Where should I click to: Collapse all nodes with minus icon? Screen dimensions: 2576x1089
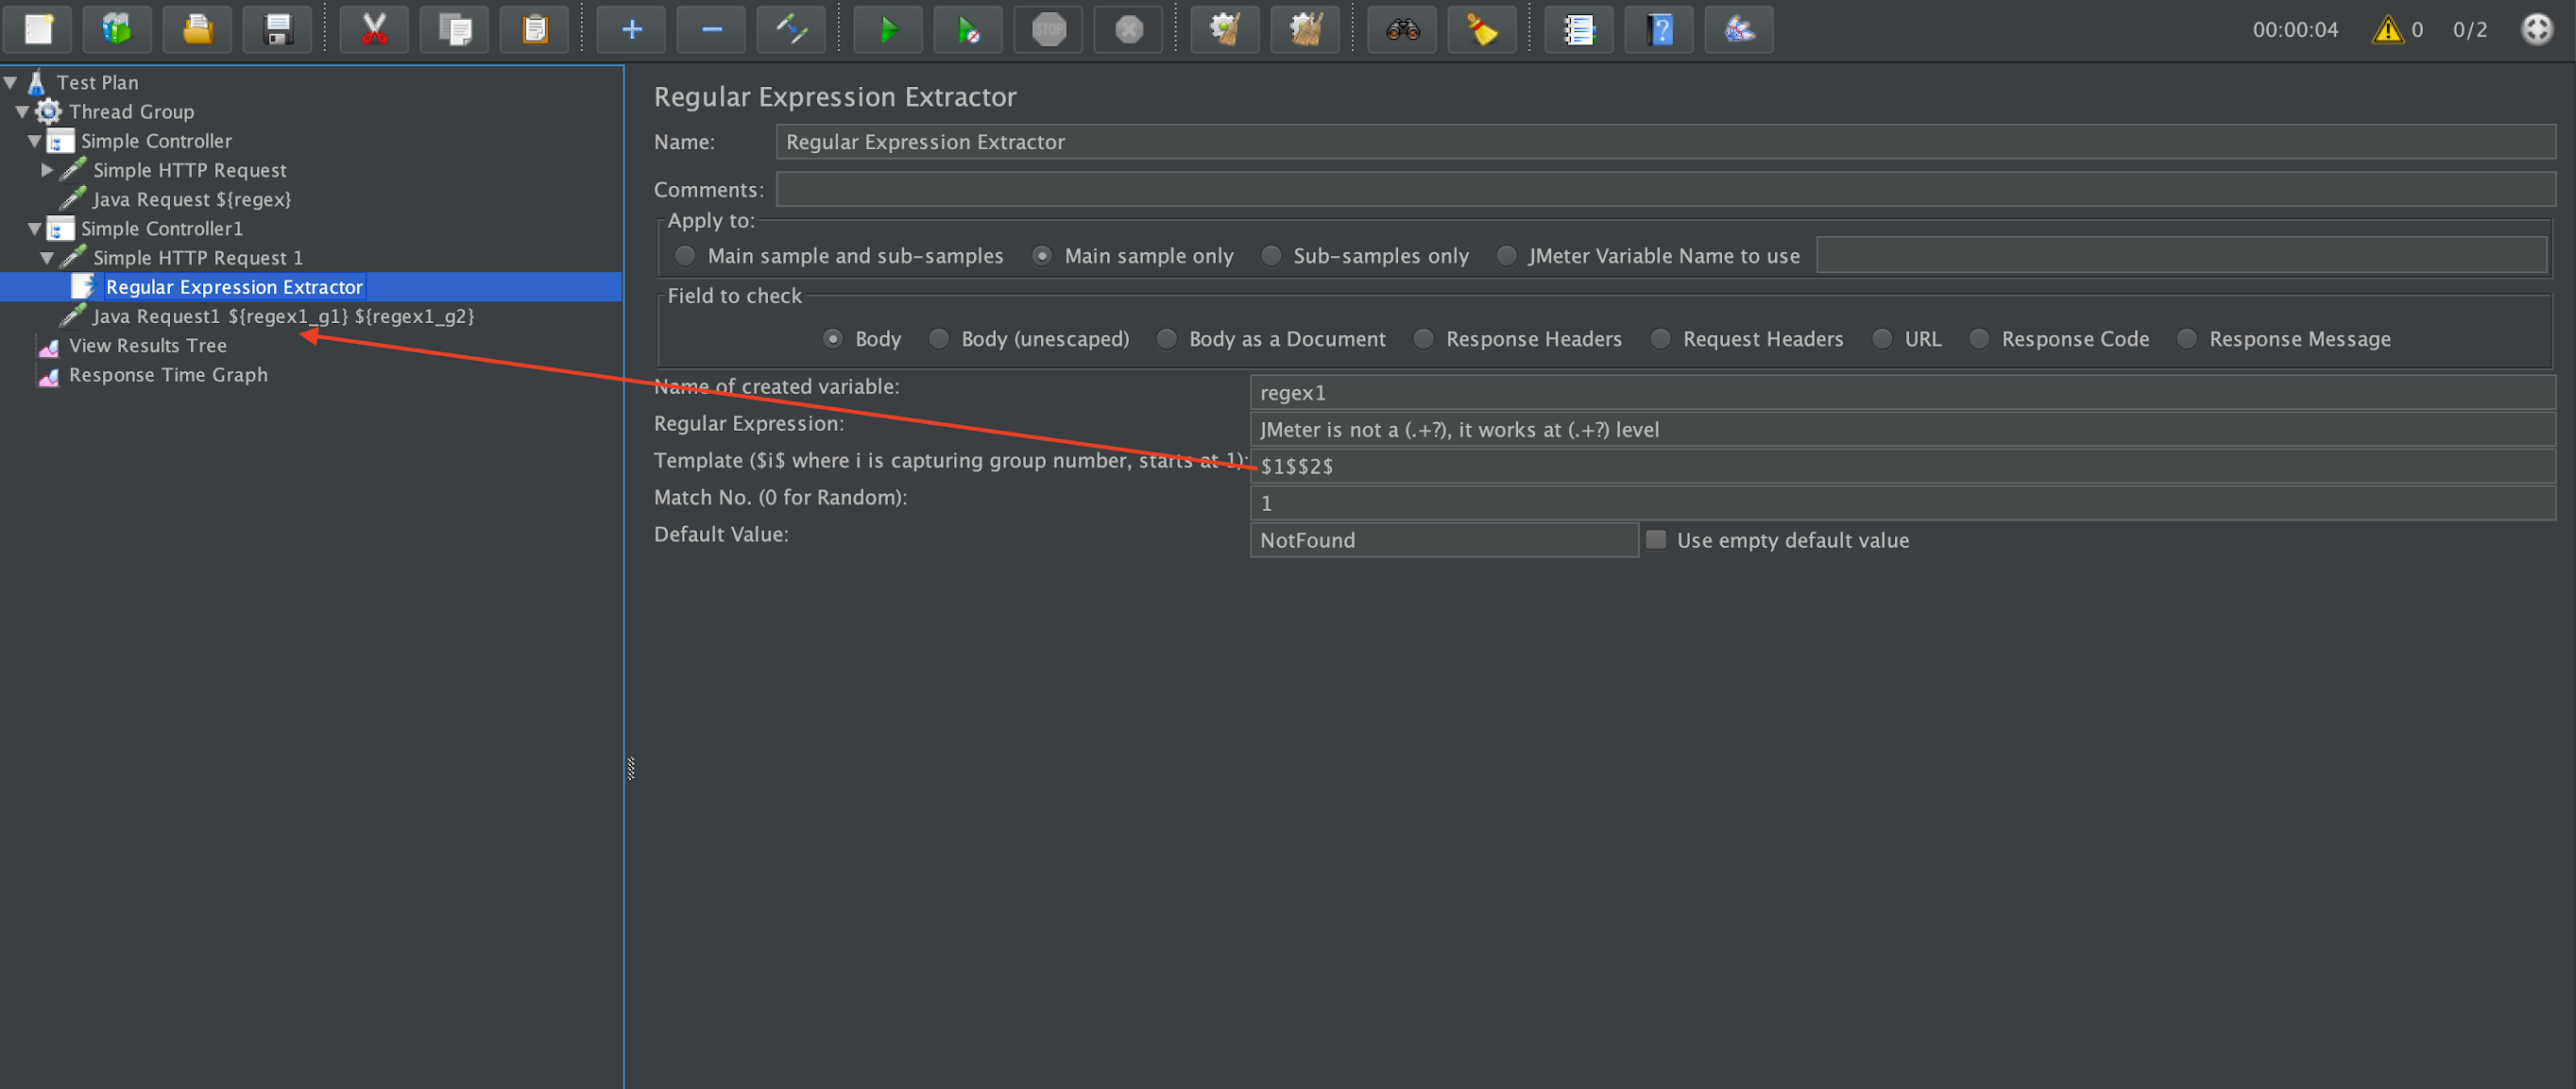(711, 29)
